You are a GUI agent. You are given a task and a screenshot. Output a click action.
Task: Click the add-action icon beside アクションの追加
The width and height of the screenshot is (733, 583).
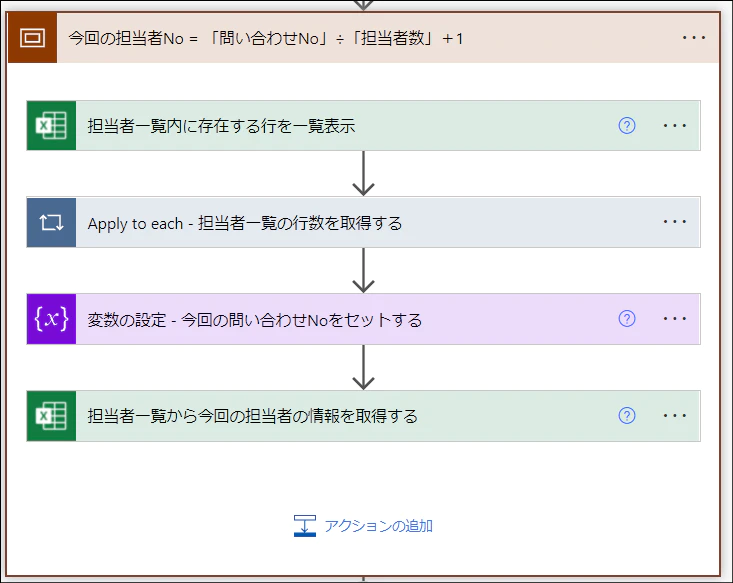click(305, 526)
